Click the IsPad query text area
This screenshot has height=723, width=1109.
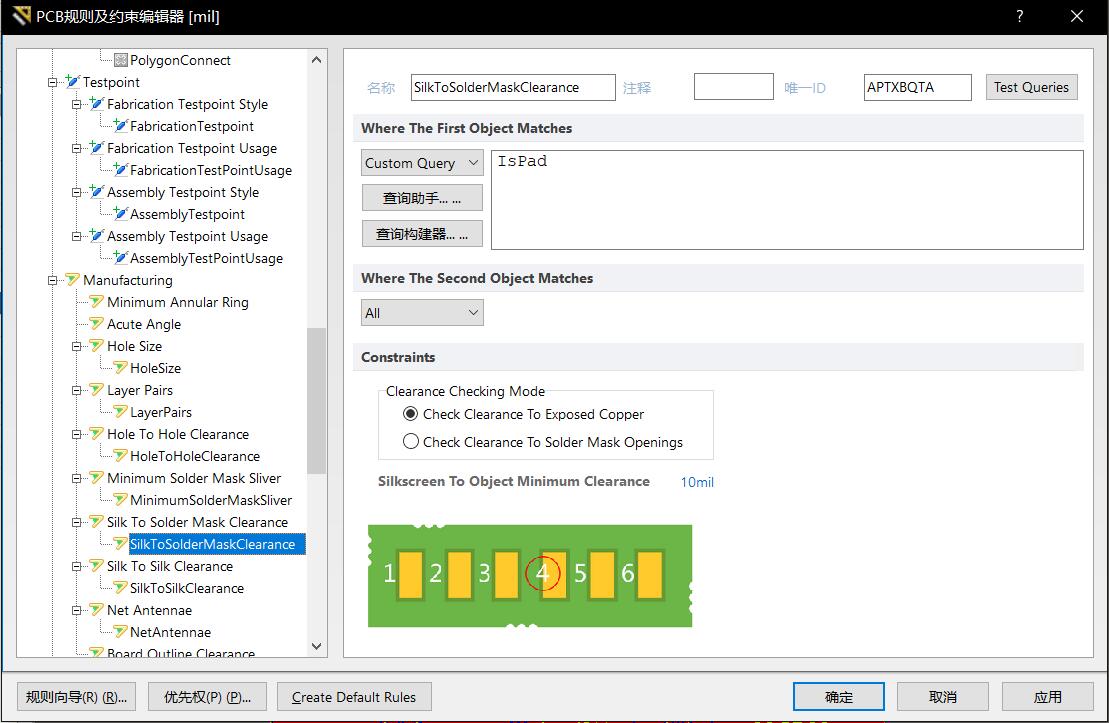(x=787, y=199)
